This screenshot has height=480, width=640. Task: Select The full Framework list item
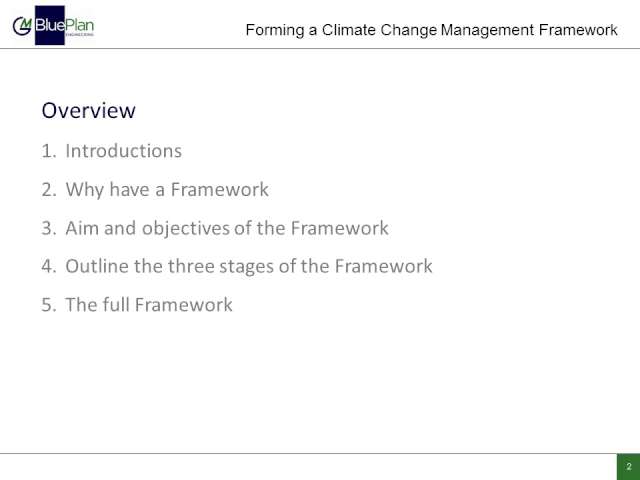[x=149, y=305]
